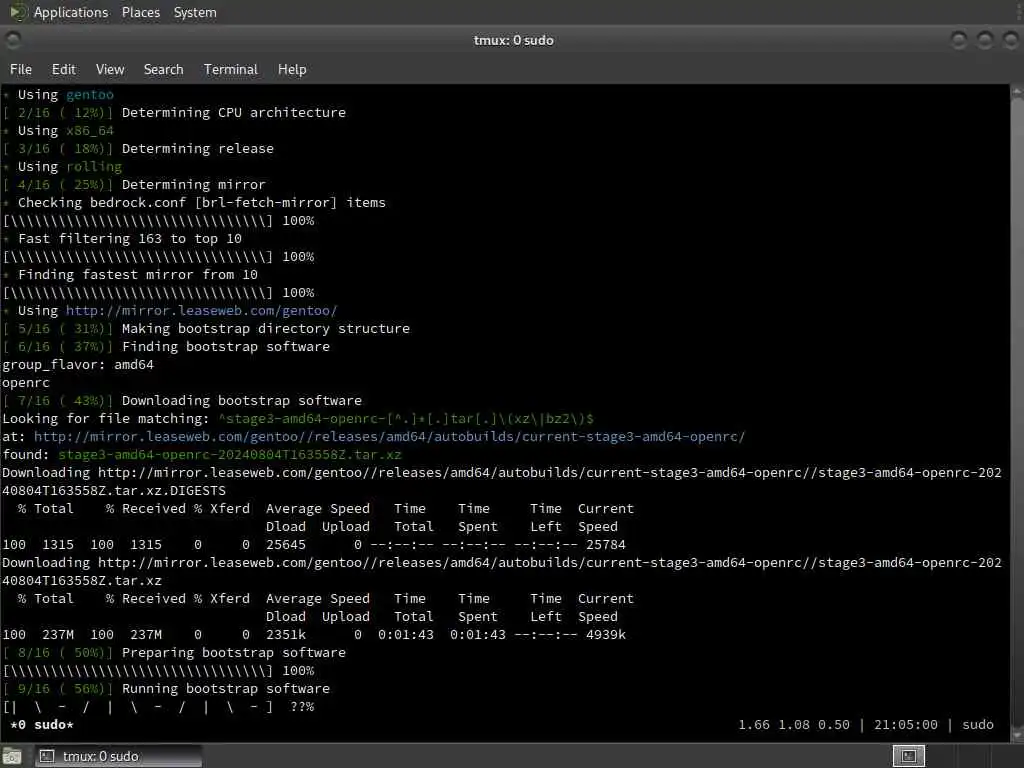1024x768 pixels.
Task: Click the 'sudo' hostname at tmux status right
Action: point(978,725)
